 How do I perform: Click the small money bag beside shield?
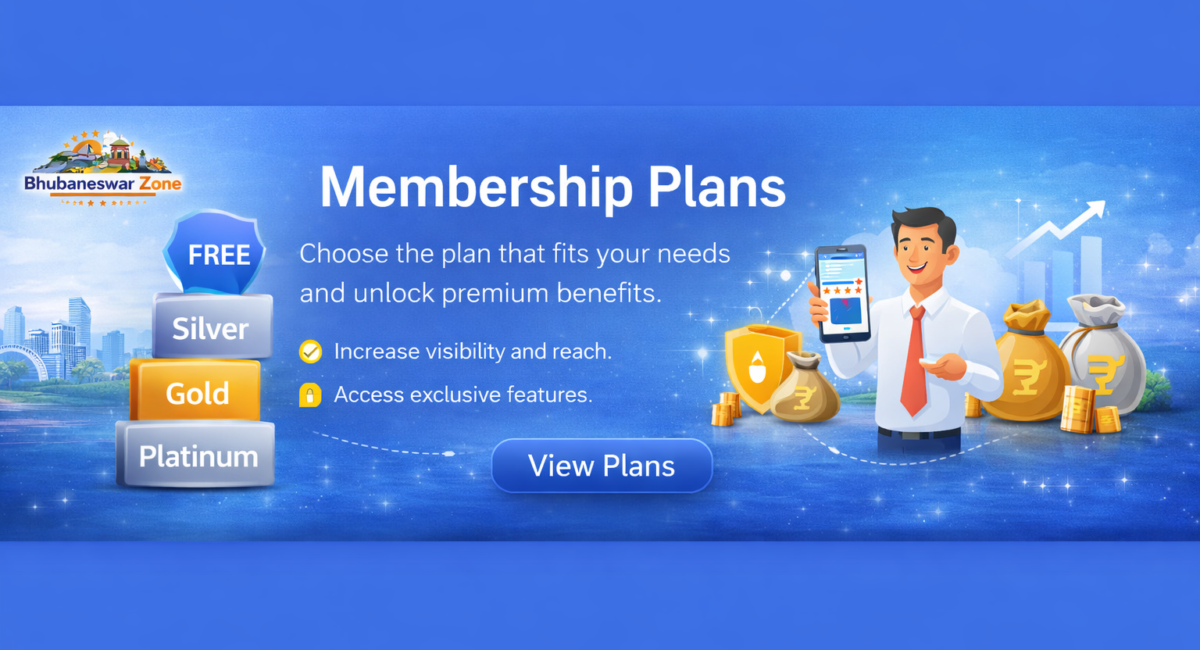pos(805,388)
